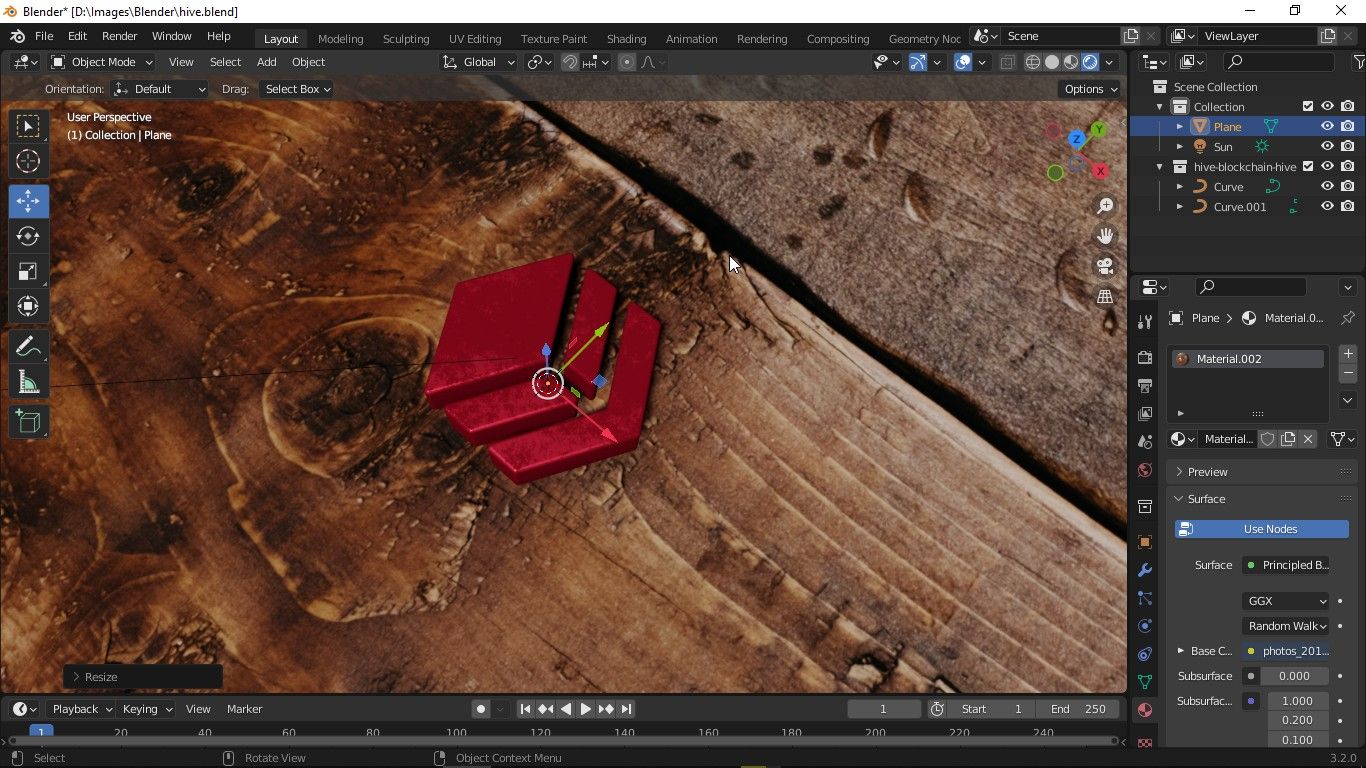This screenshot has height=768, width=1366.
Task: Open the GGX distribution dropdown
Action: coord(1286,601)
